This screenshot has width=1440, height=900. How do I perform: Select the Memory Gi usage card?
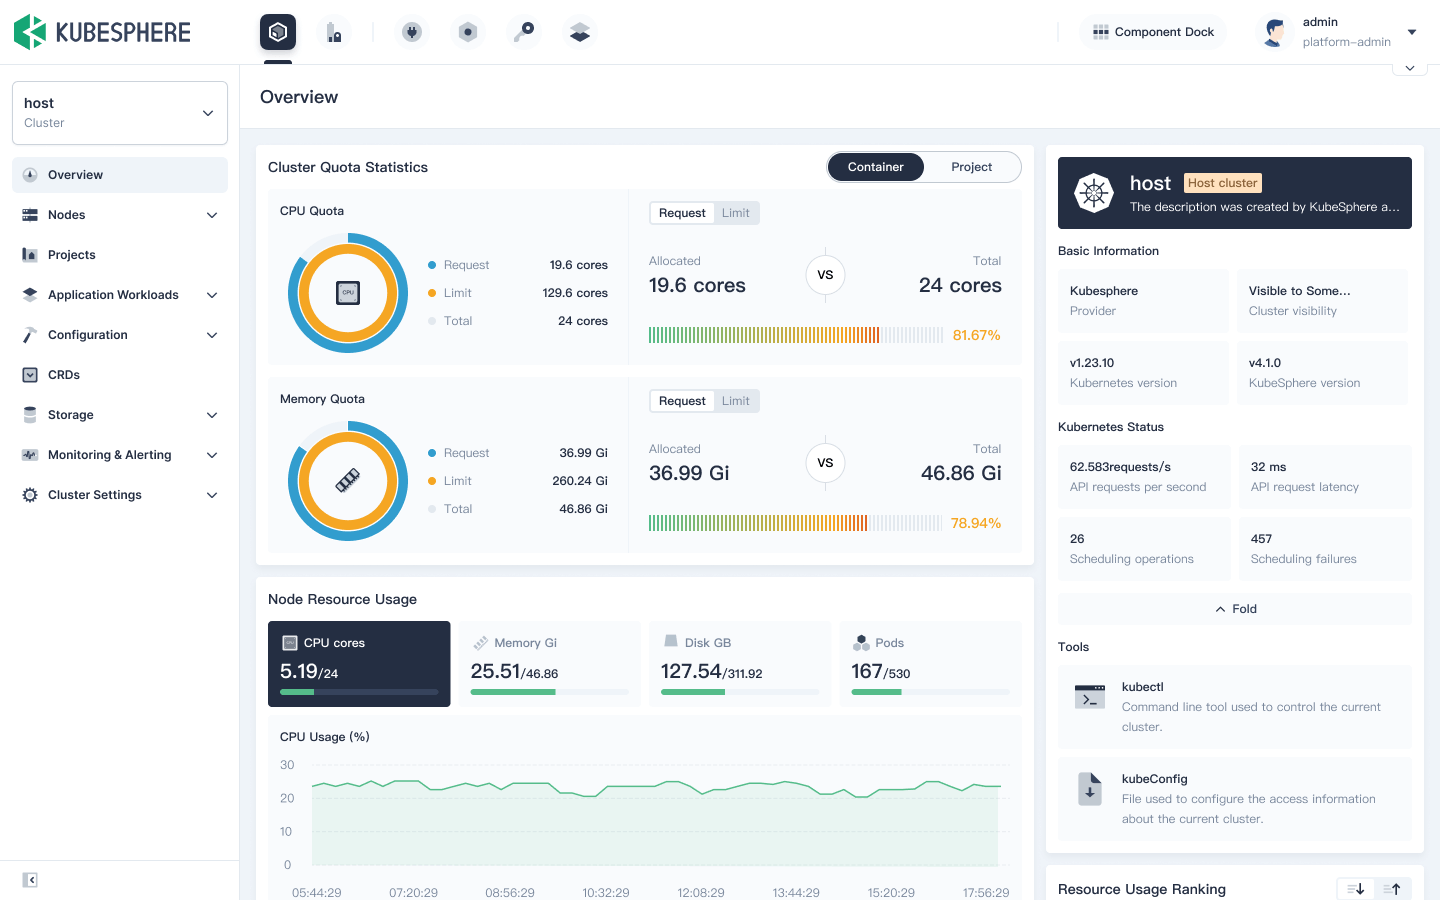(x=549, y=664)
